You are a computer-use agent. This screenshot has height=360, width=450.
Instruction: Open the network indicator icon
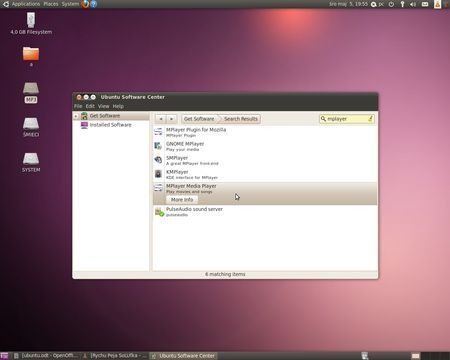[402, 4]
